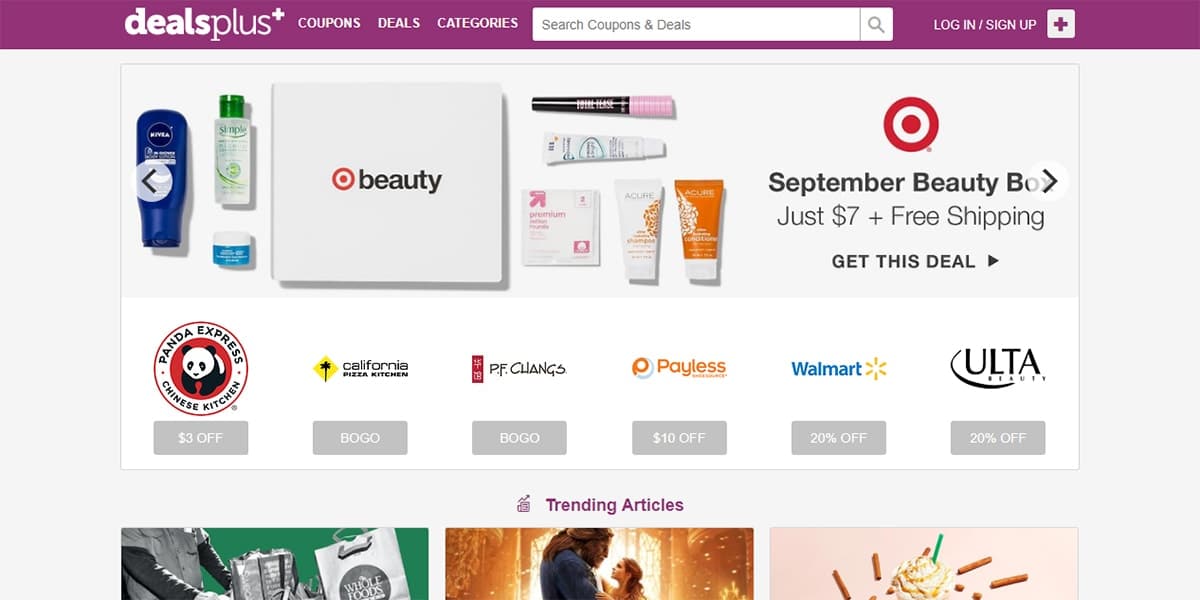Image resolution: width=1200 pixels, height=600 pixels.
Task: Advance to next banner slide arrow
Action: [x=1049, y=181]
